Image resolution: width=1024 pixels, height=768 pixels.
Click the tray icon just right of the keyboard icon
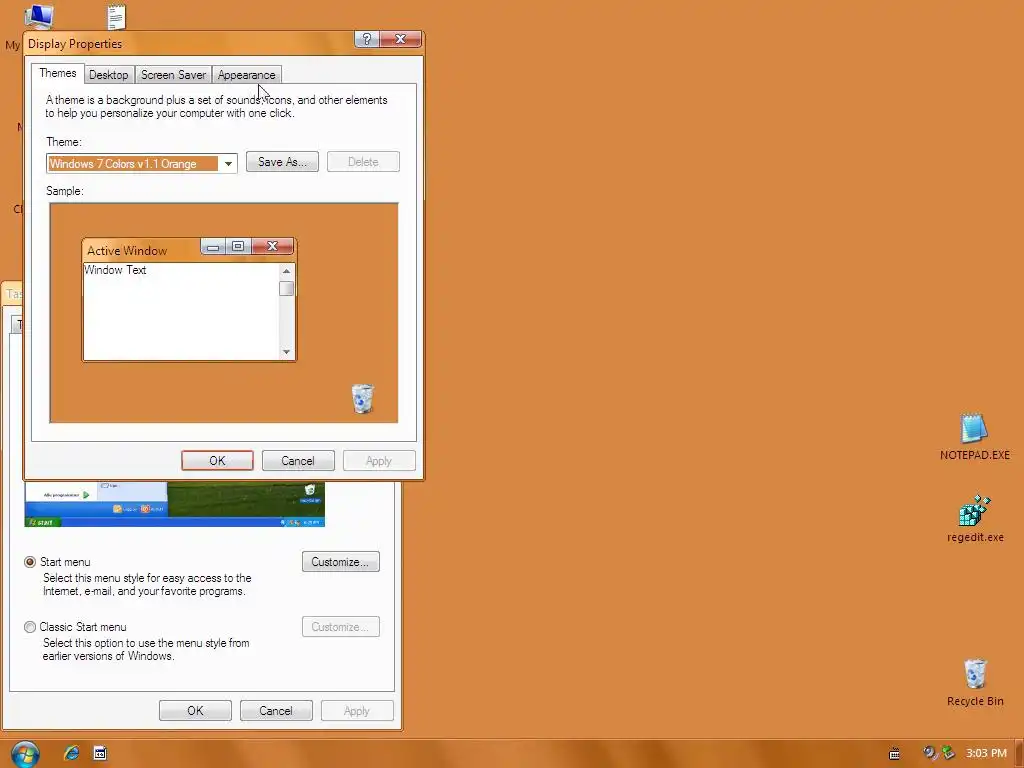click(x=930, y=753)
